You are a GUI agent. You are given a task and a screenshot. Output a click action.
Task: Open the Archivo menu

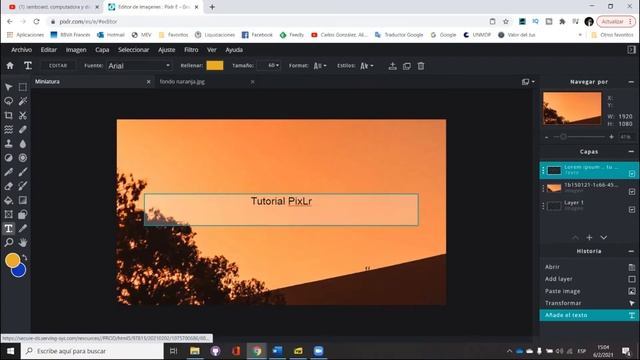click(22, 50)
